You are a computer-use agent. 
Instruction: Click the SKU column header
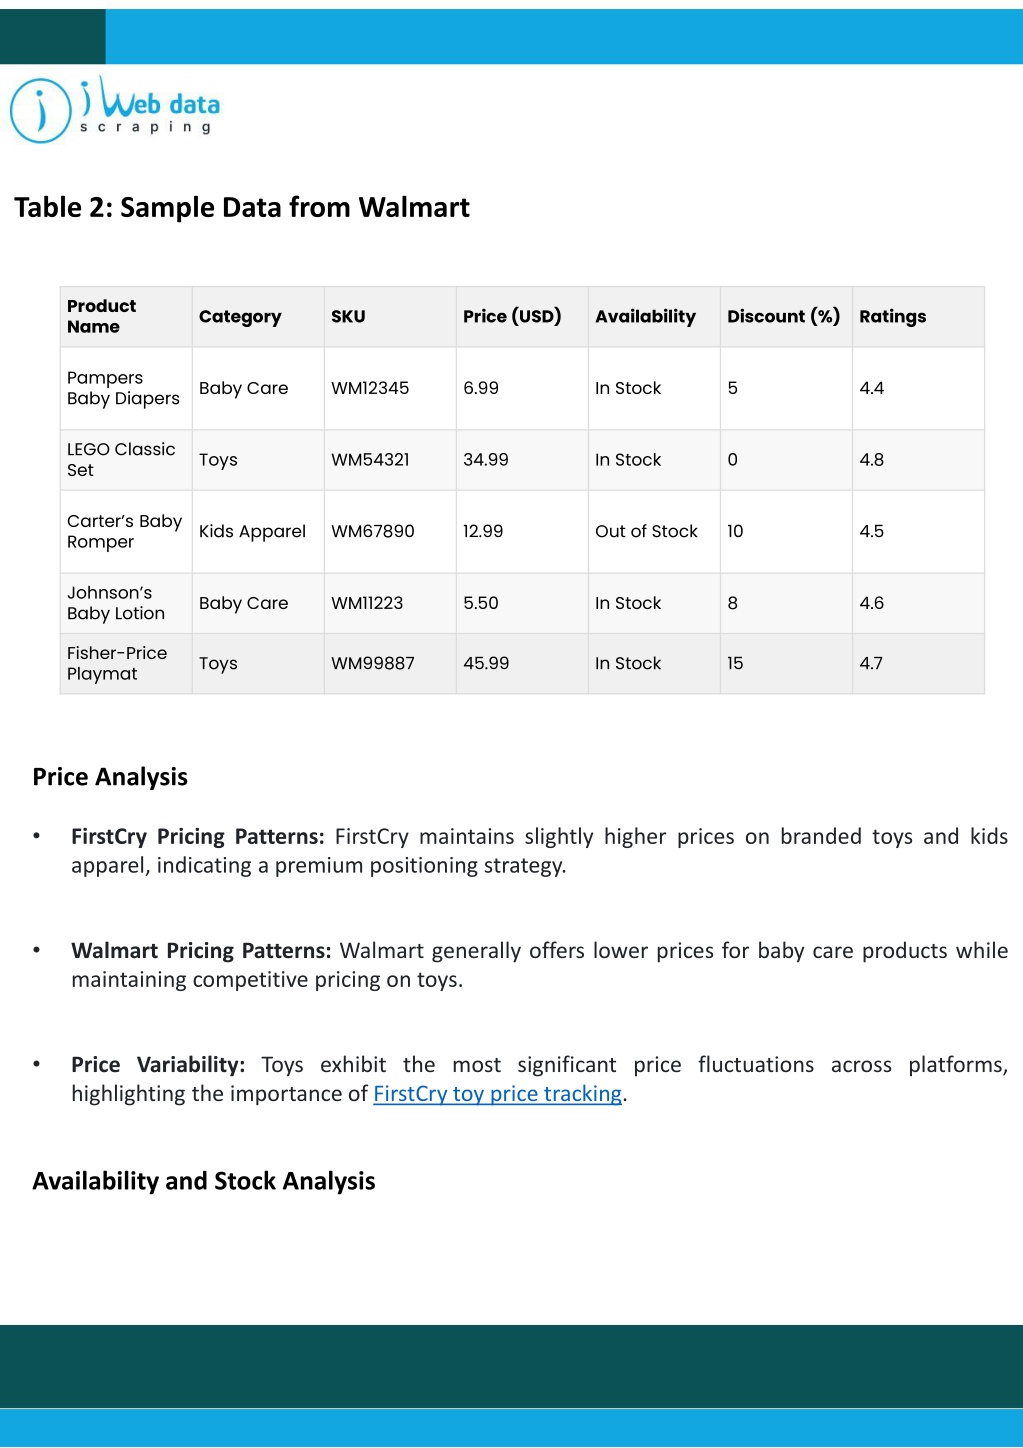coord(348,316)
